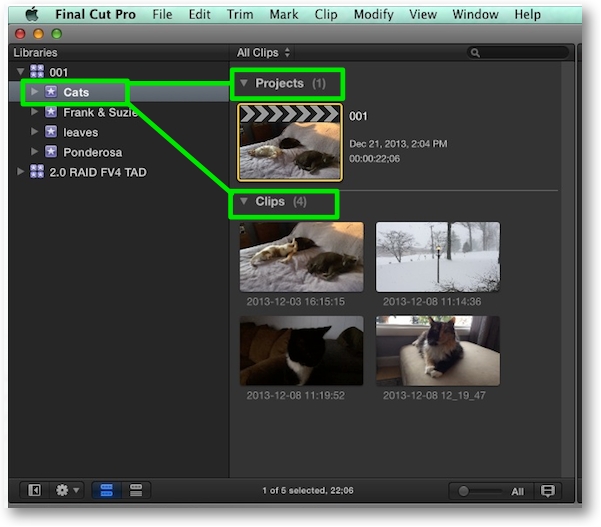
Task: Open the gear action menu
Action: click(67, 490)
